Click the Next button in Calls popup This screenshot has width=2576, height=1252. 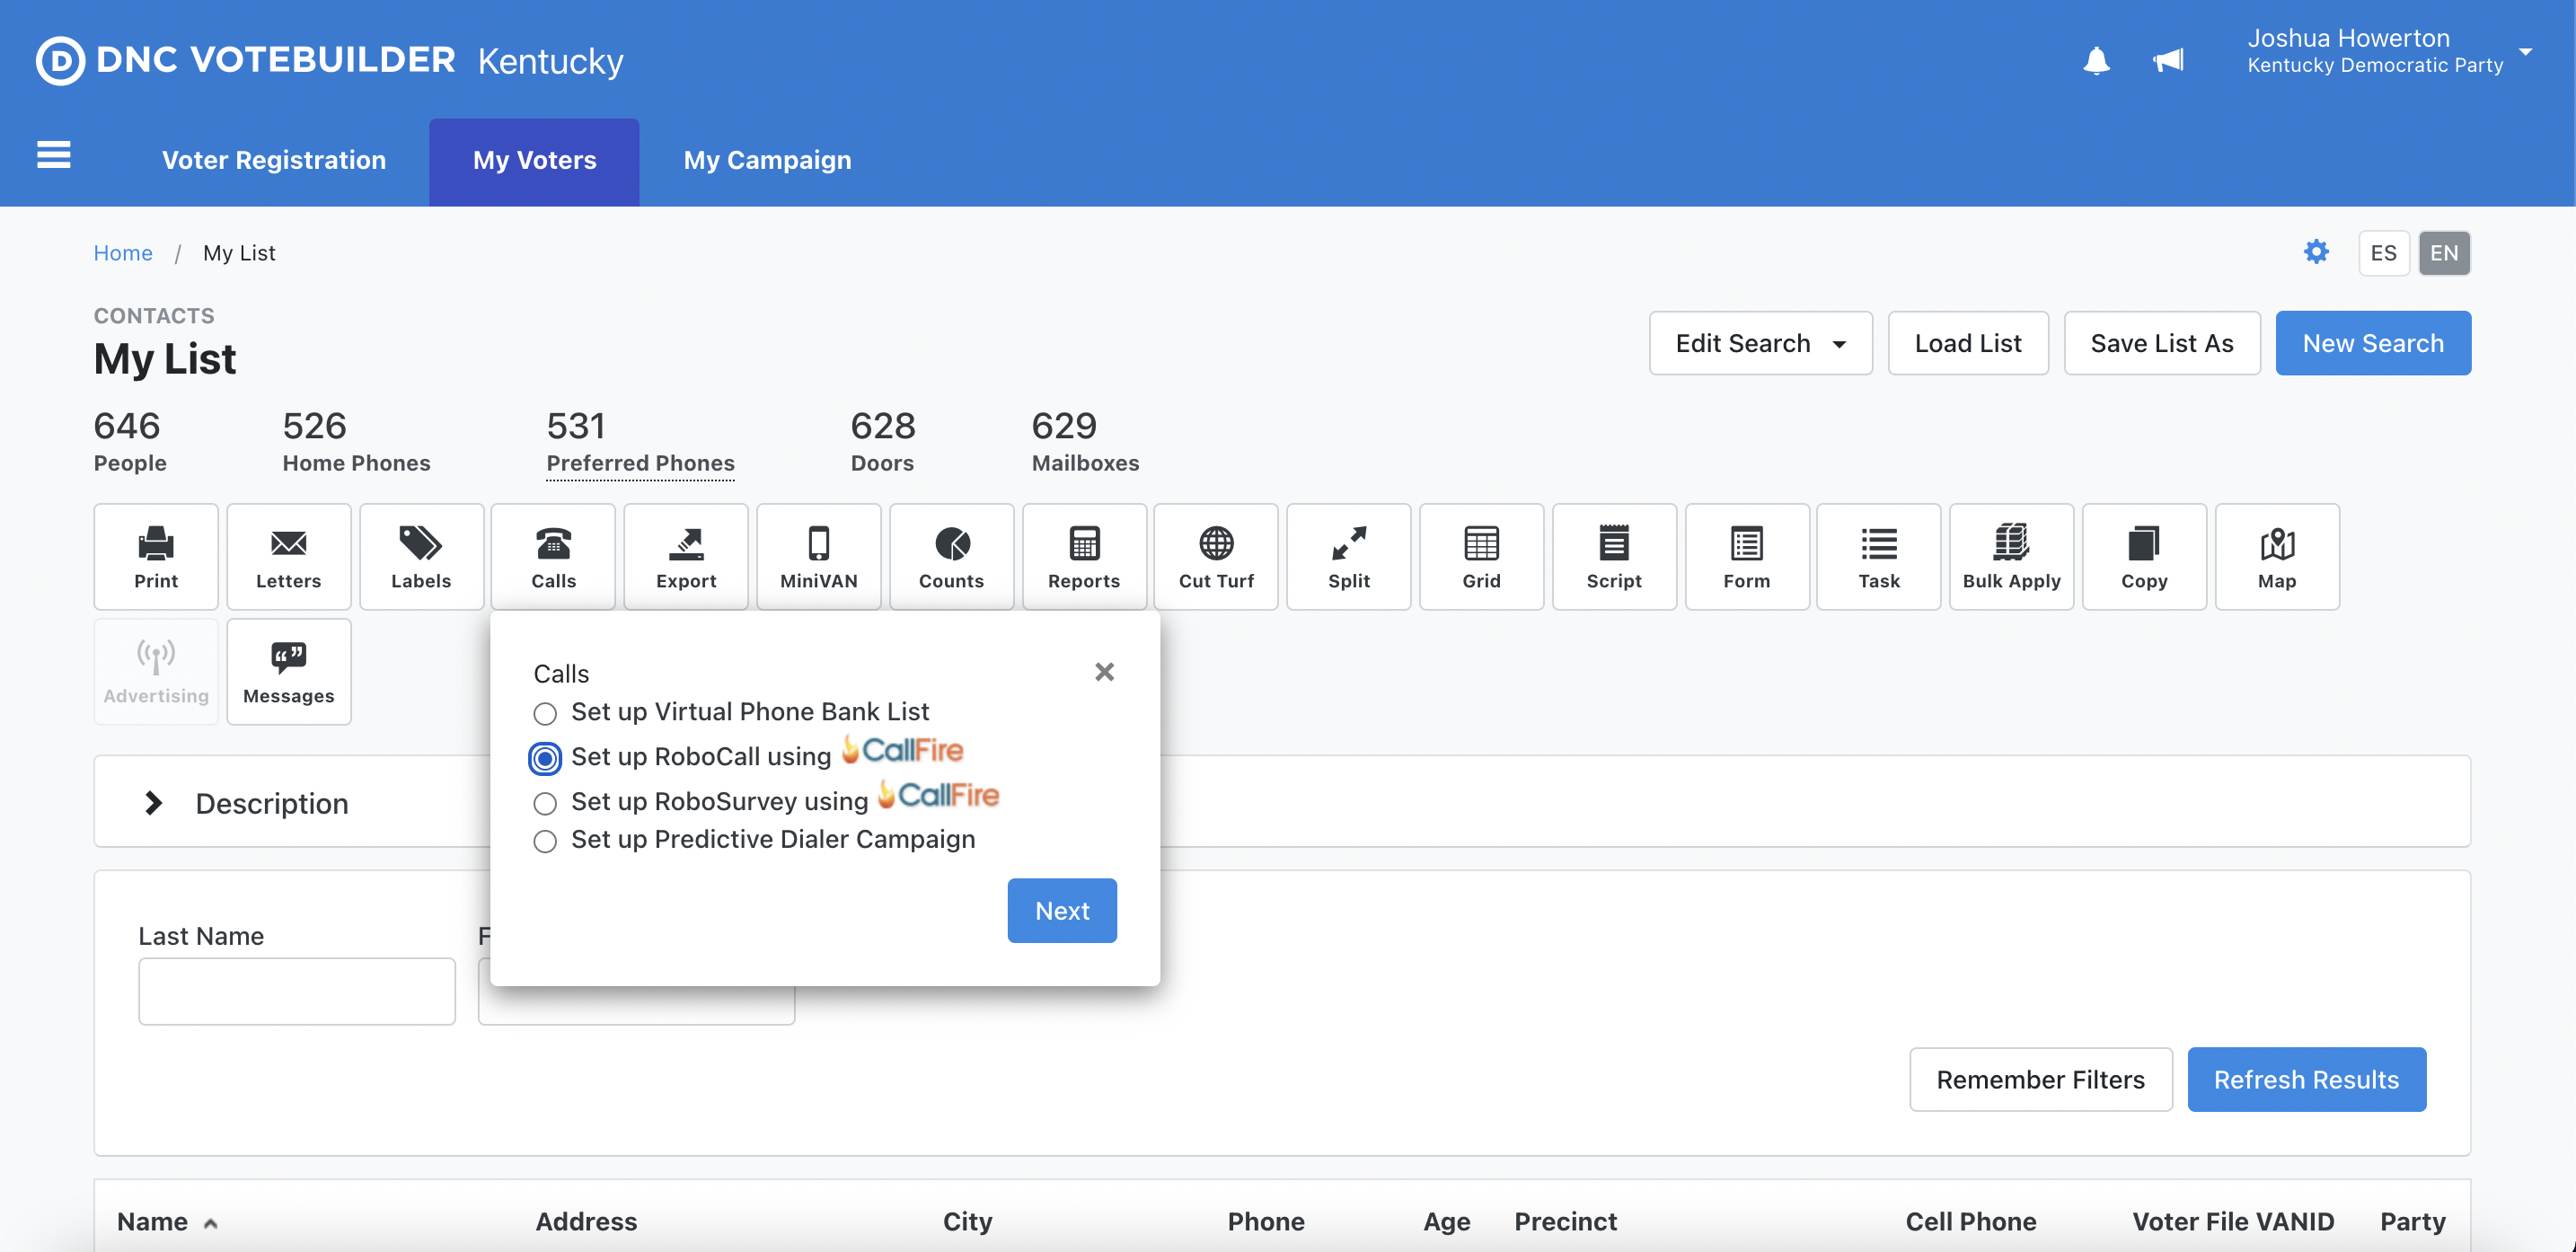(x=1061, y=910)
